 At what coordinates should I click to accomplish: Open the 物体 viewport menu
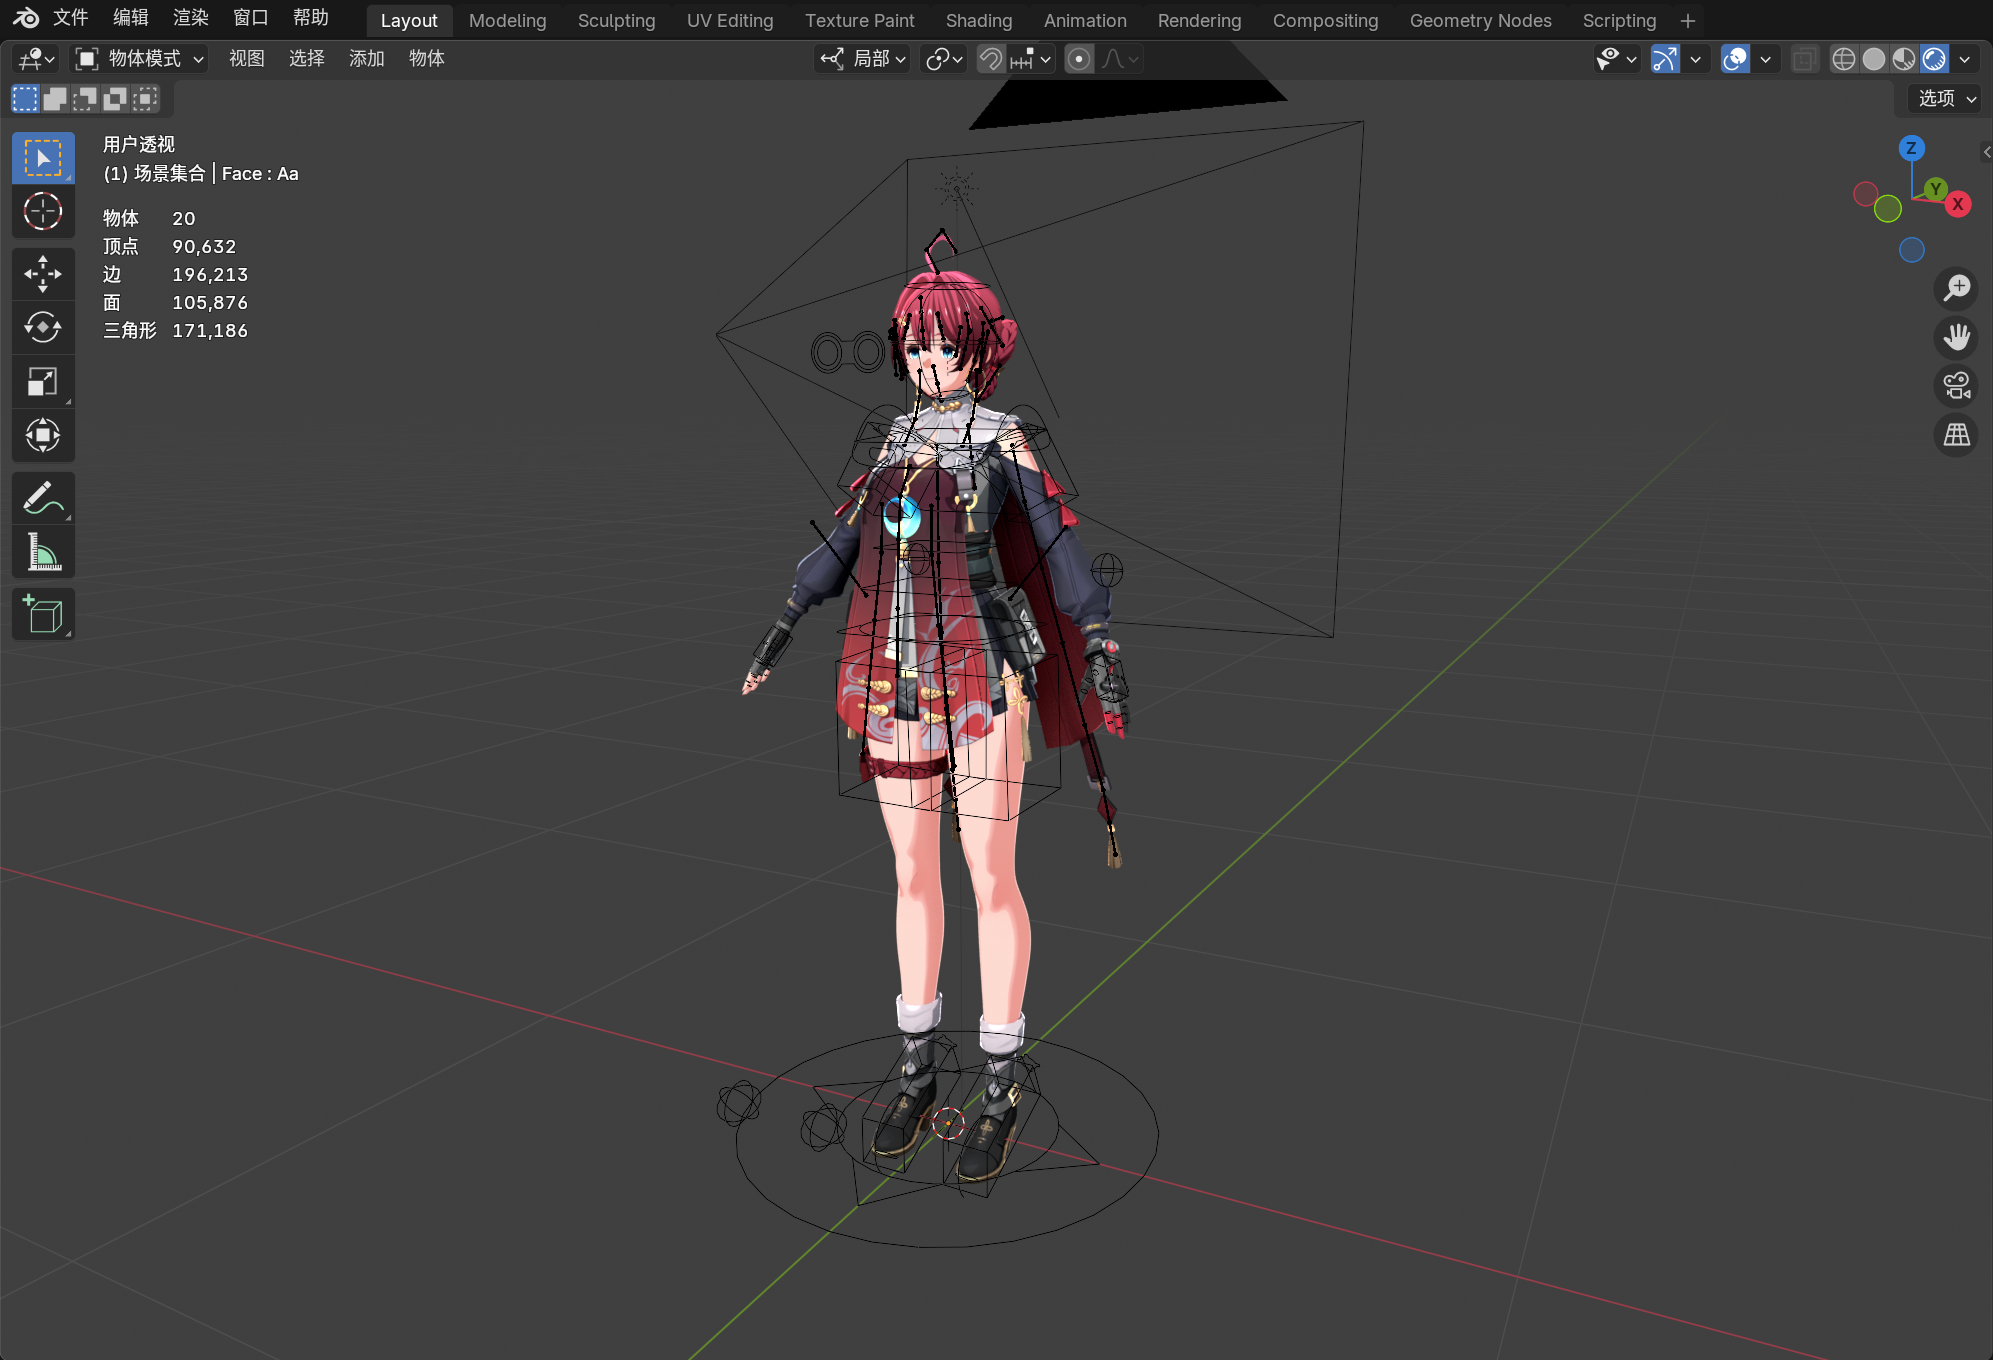[x=427, y=59]
